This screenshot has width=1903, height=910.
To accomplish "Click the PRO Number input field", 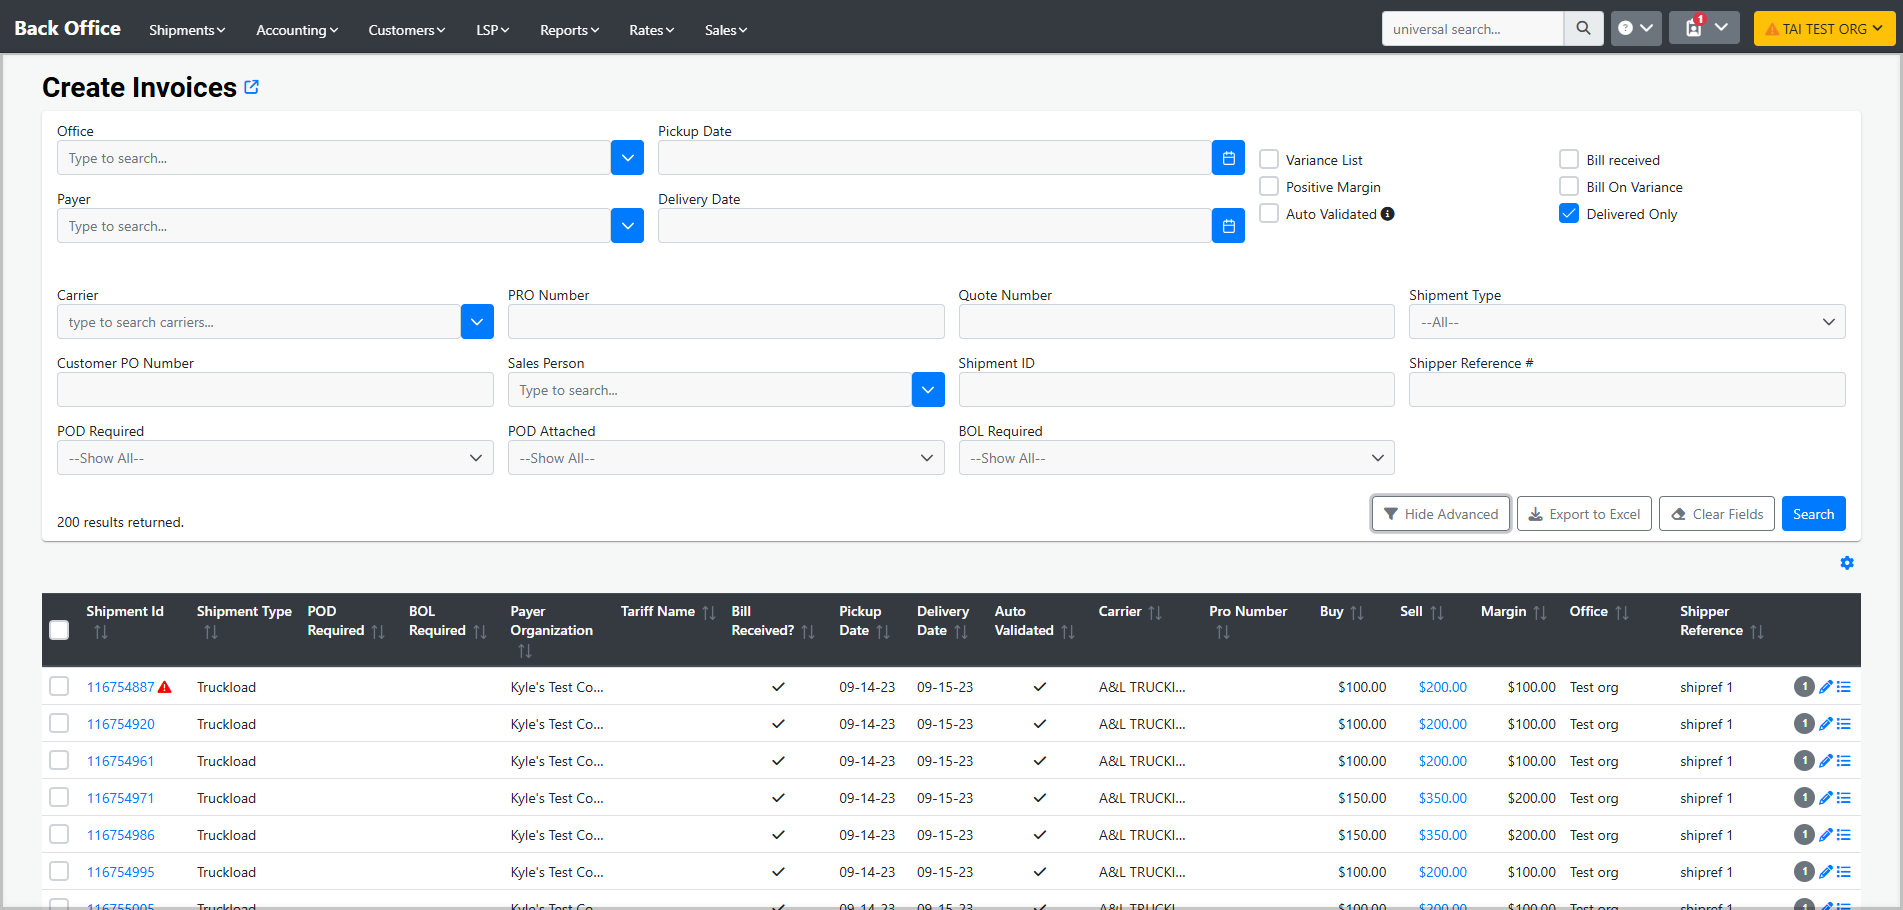I will pyautogui.click(x=725, y=322).
